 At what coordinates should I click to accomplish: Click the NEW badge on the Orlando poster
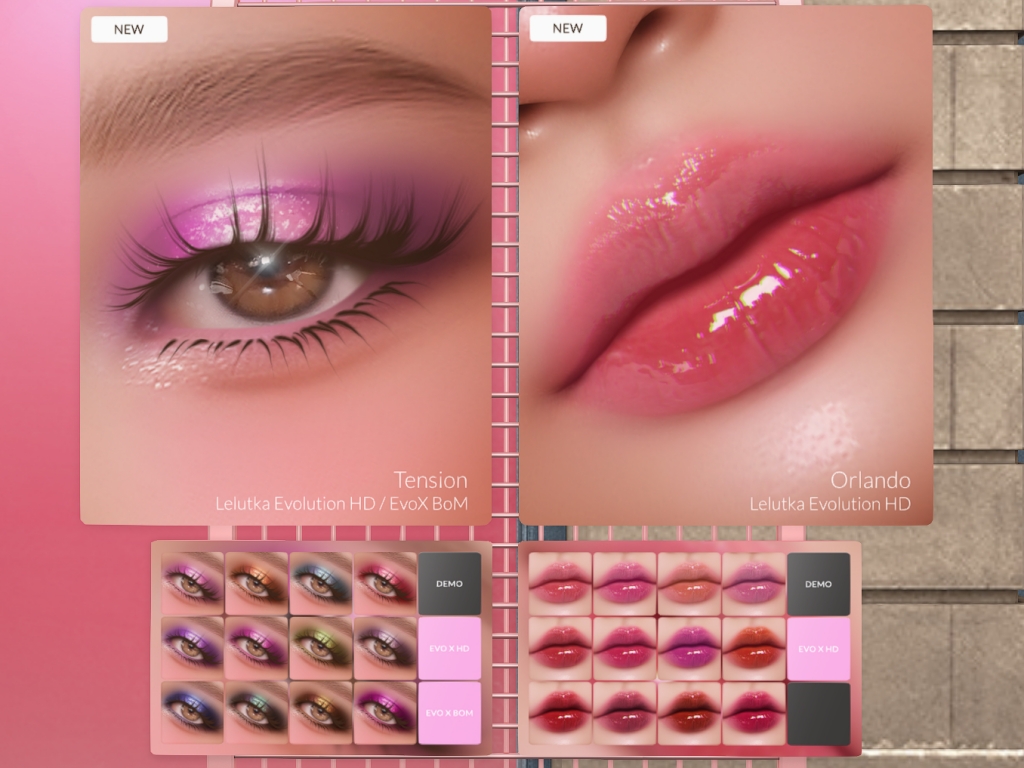pos(567,28)
